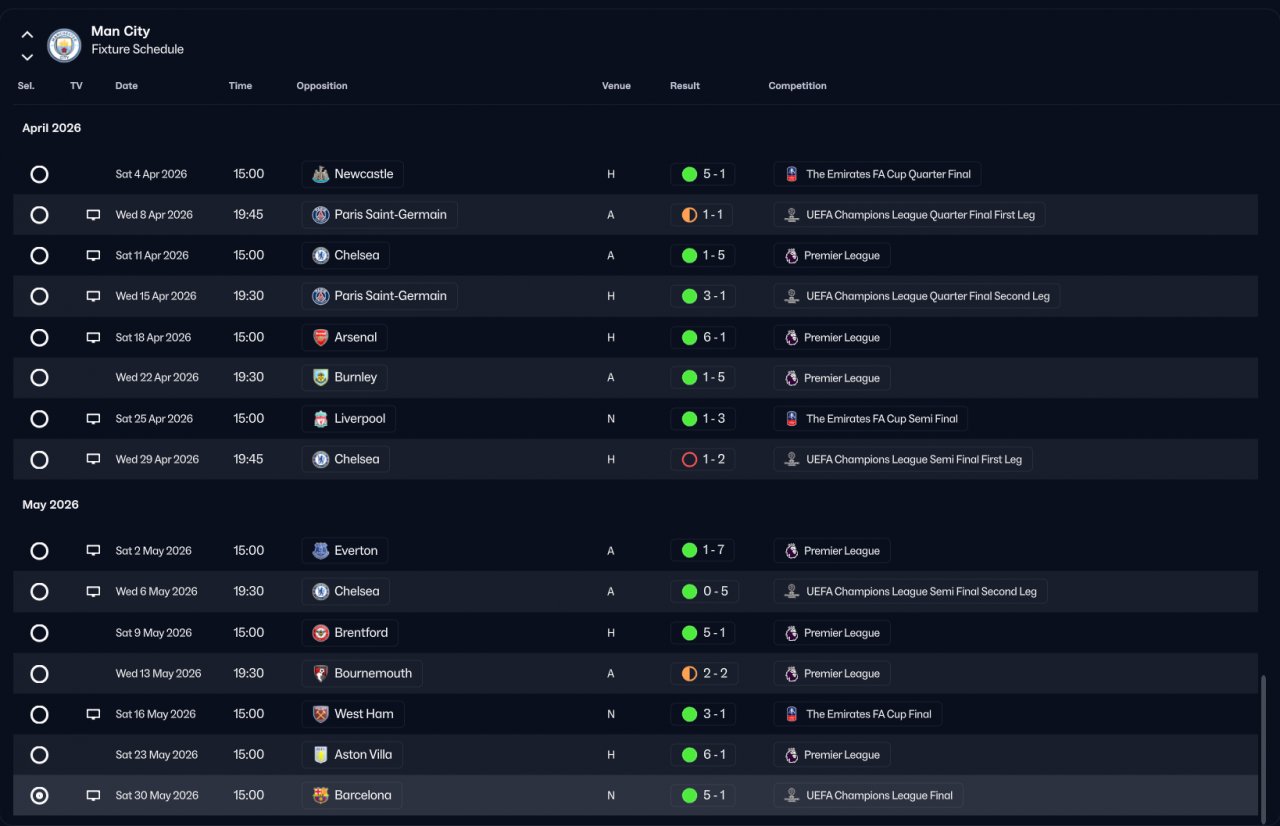Open UEFA Champions League Semi Final Second Leg

[910, 592]
